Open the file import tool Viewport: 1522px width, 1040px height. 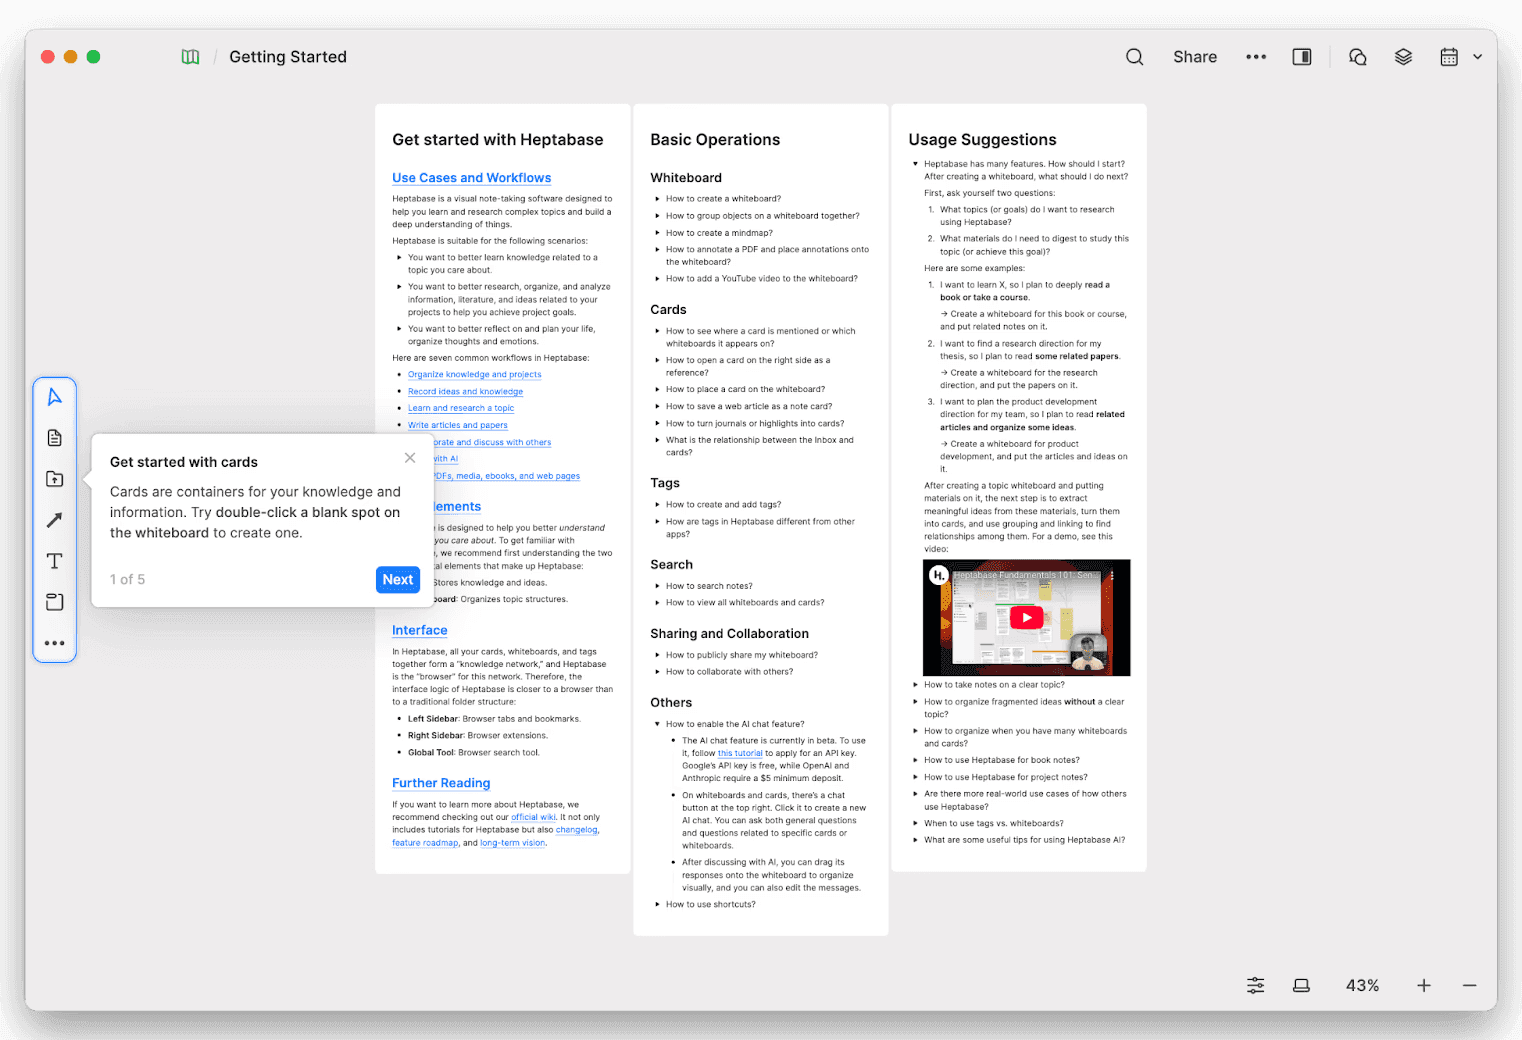pyautogui.click(x=54, y=478)
